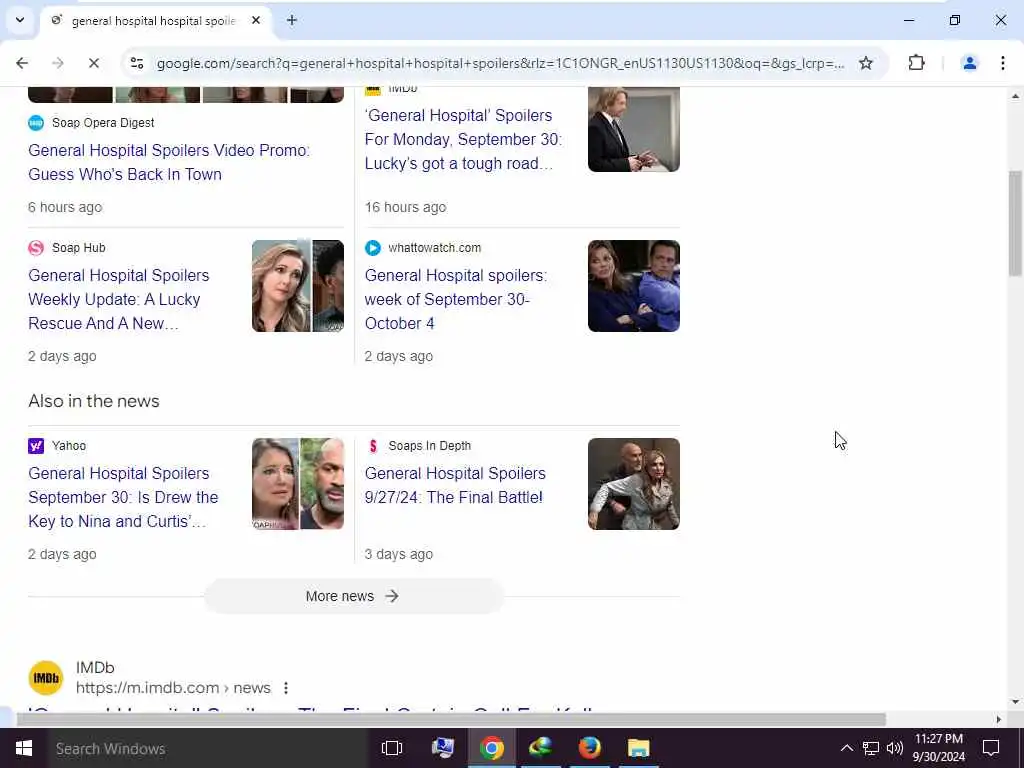Open 'Spoilers For Monday, September 30' article
This screenshot has width=1024, height=768.
pyautogui.click(x=463, y=139)
